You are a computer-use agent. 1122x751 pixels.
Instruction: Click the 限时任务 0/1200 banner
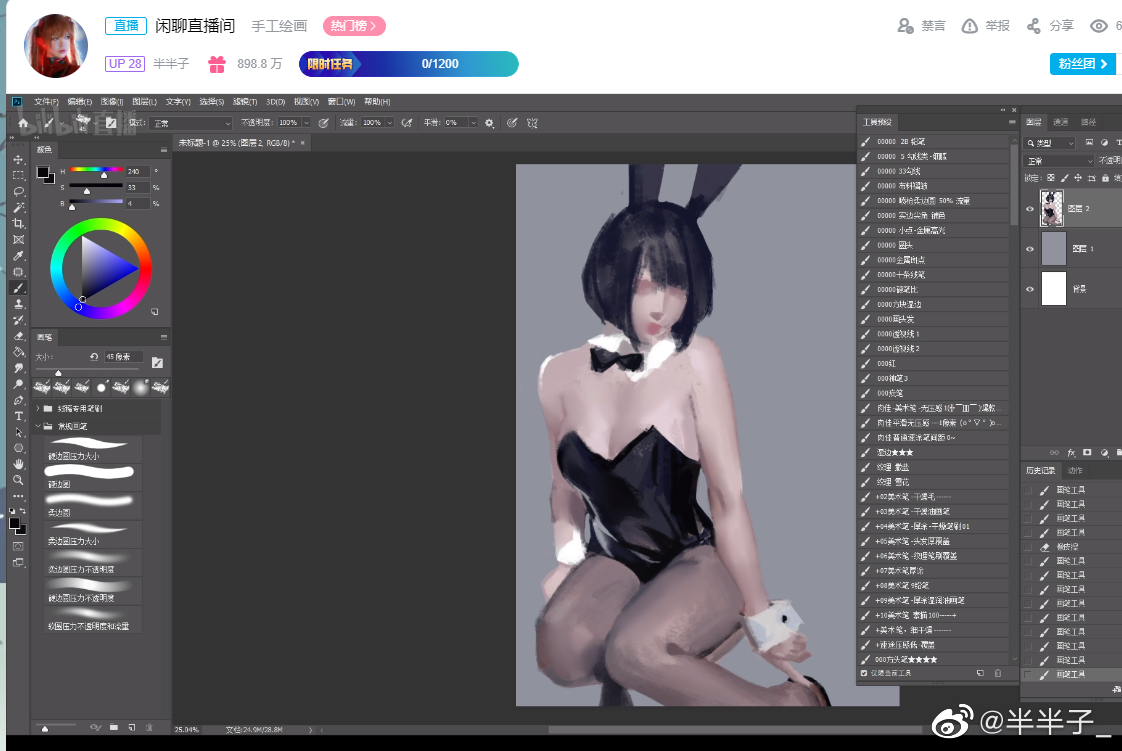409,64
